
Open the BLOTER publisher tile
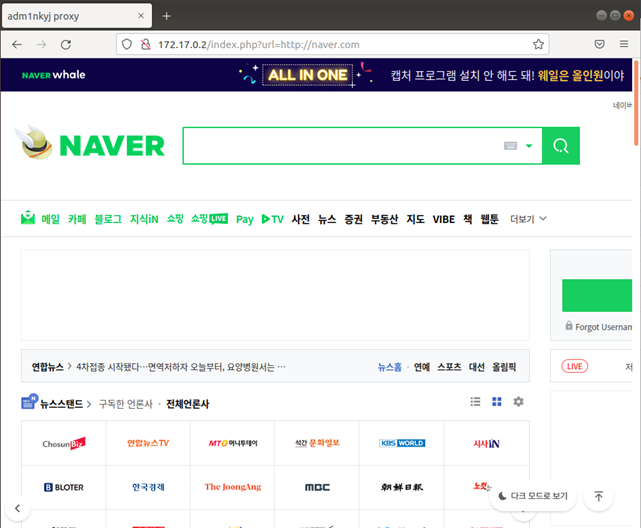coord(64,487)
